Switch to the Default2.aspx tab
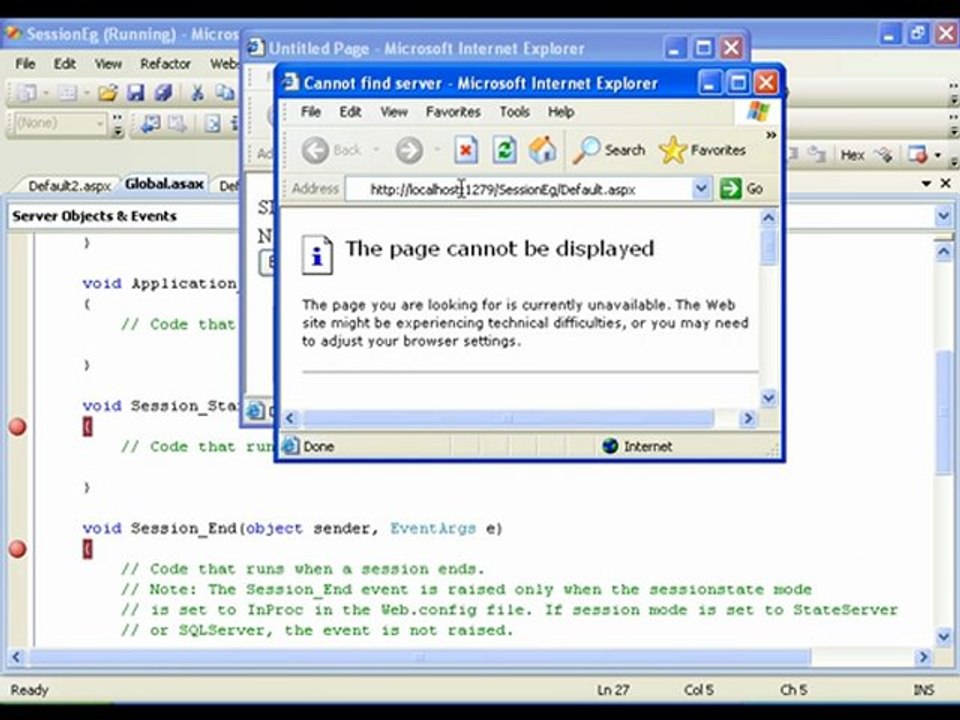 click(x=69, y=185)
